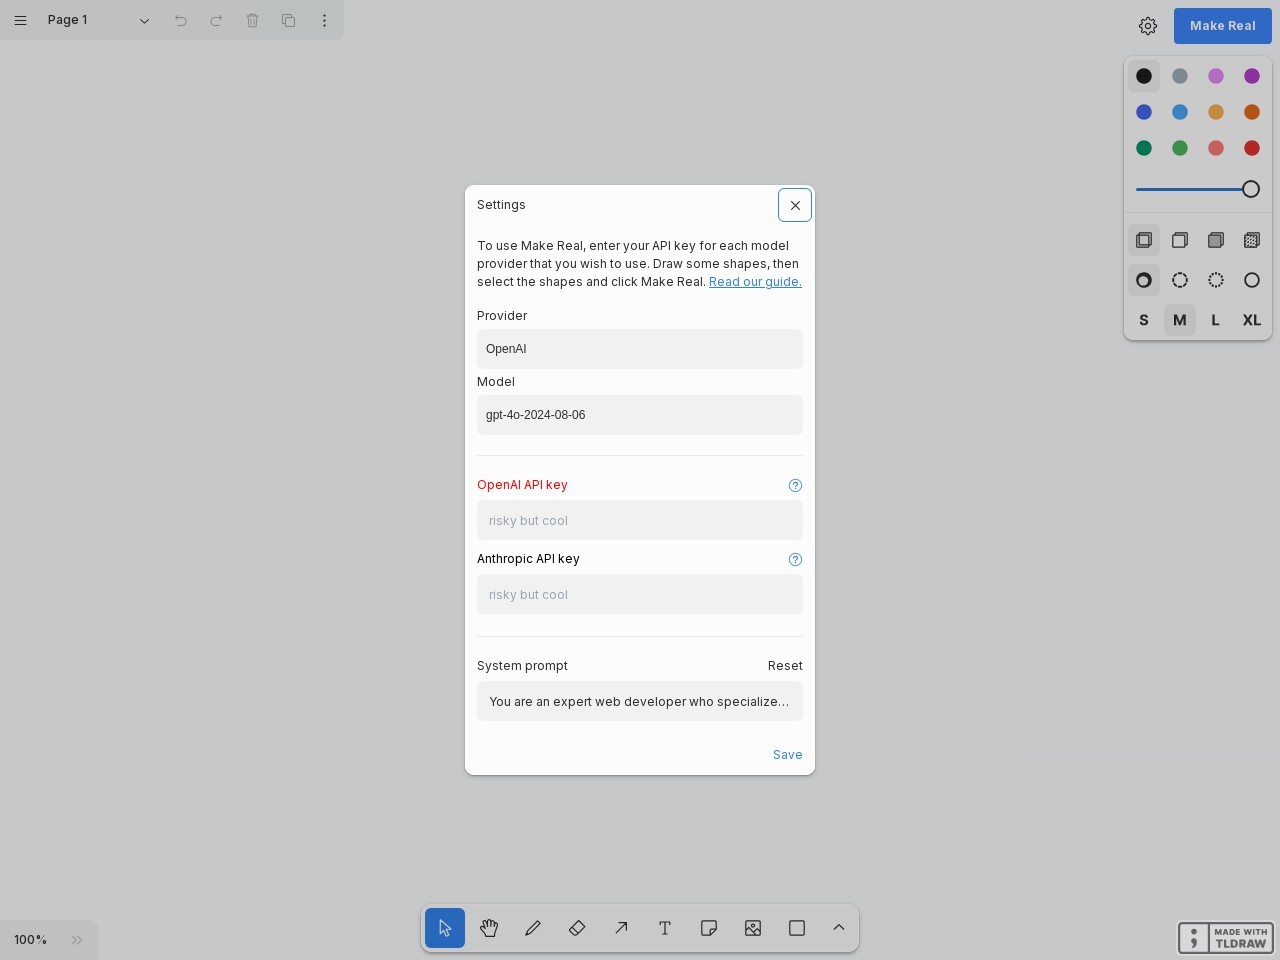Set size to M

1180,320
